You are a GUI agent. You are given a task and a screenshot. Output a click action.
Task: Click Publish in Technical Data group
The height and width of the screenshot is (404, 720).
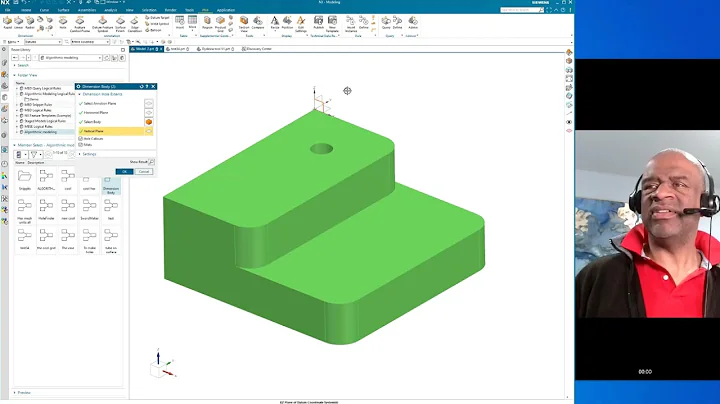pos(318,23)
